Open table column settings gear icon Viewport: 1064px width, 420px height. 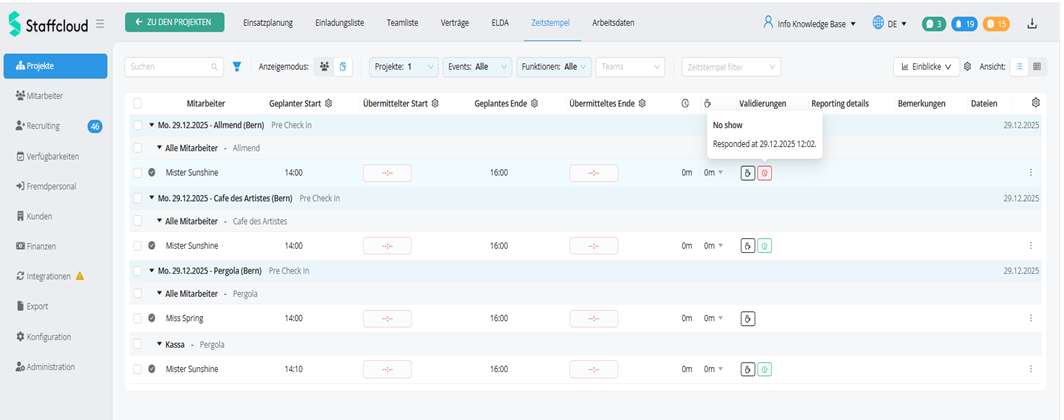point(1036,103)
